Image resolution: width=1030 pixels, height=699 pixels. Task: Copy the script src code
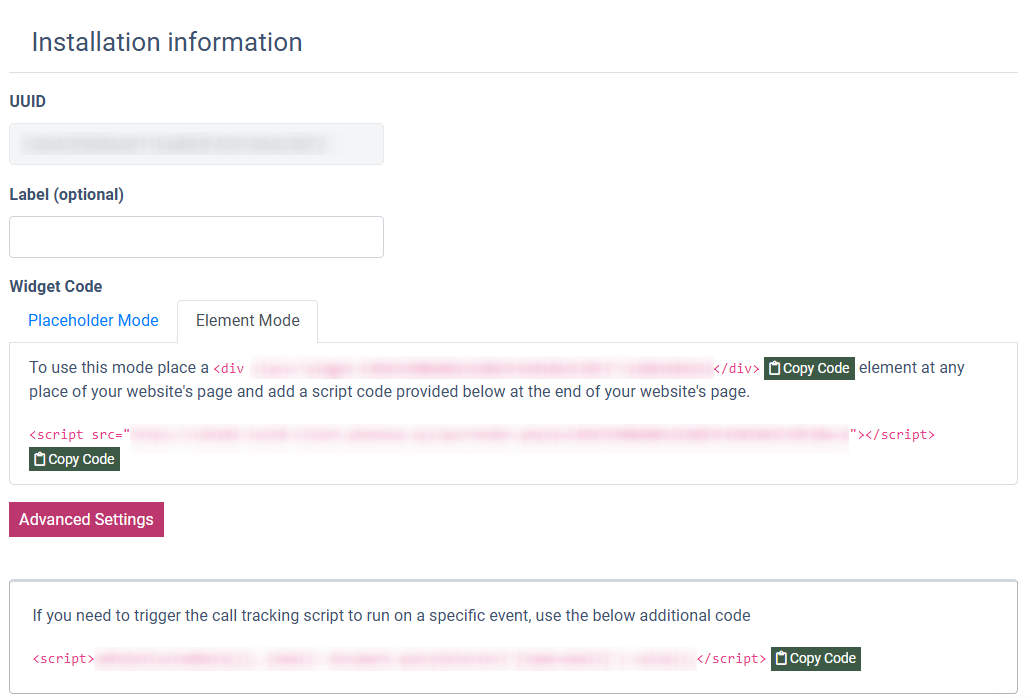(74, 459)
